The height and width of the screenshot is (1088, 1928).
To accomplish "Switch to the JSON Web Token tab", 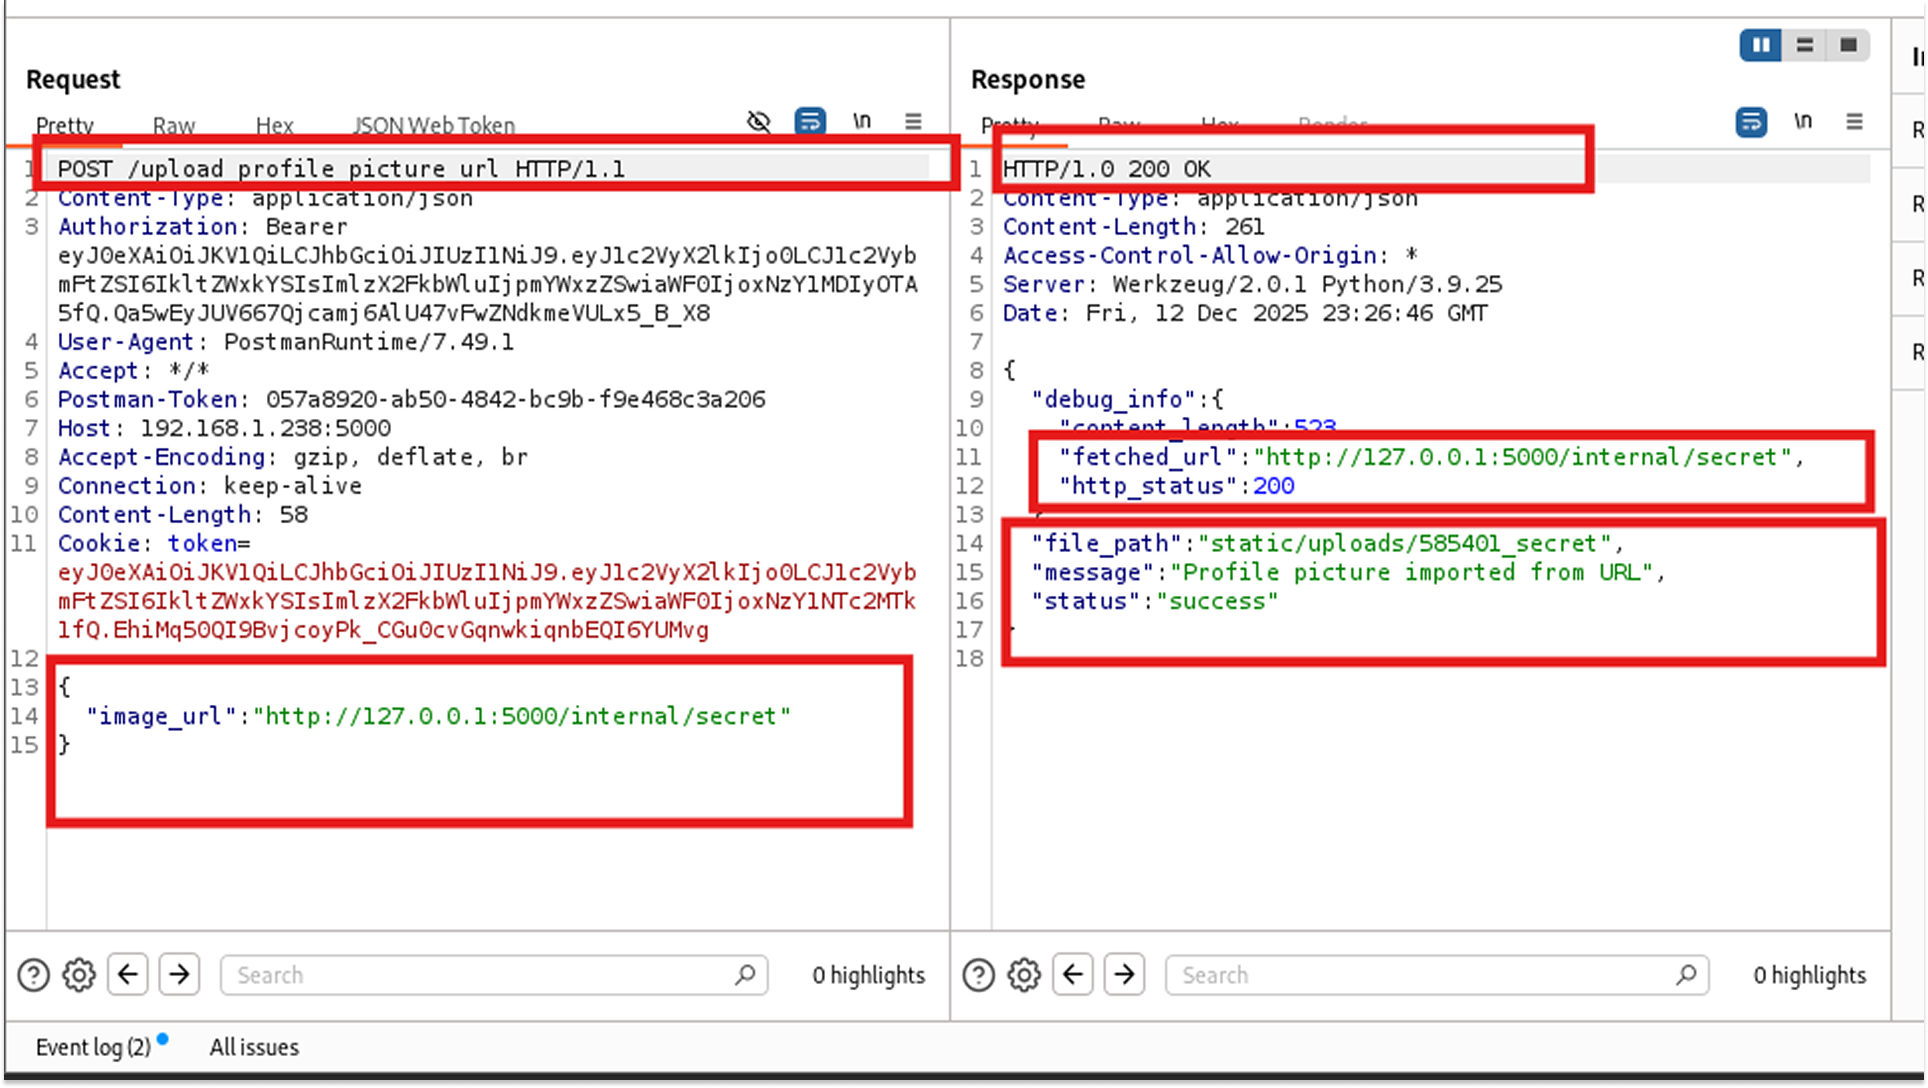I will 434,125.
